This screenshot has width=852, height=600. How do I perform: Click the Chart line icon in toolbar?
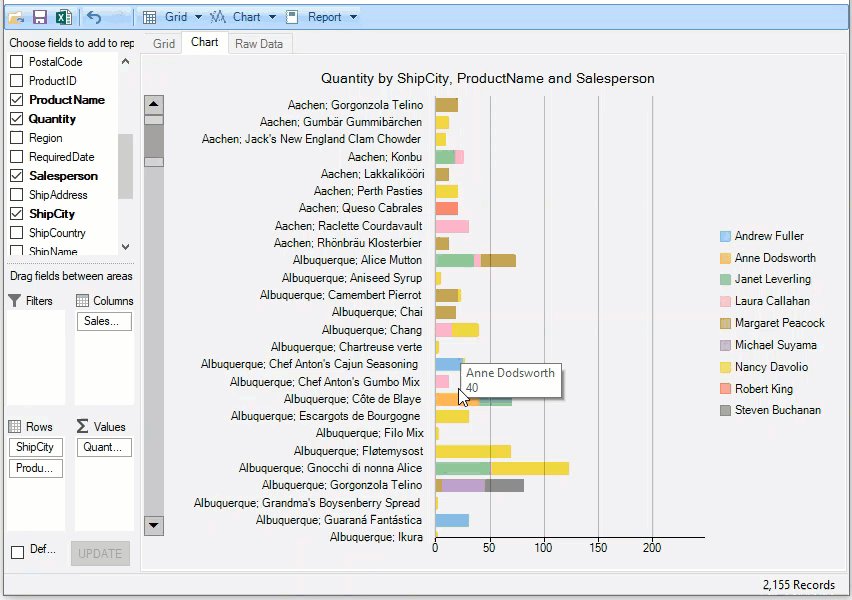point(217,17)
